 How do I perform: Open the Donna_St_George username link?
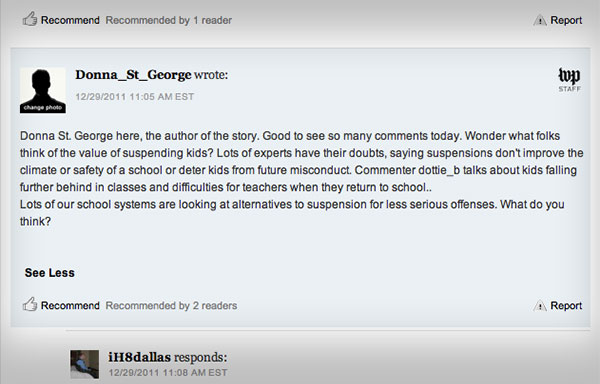pyautogui.click(x=133, y=75)
